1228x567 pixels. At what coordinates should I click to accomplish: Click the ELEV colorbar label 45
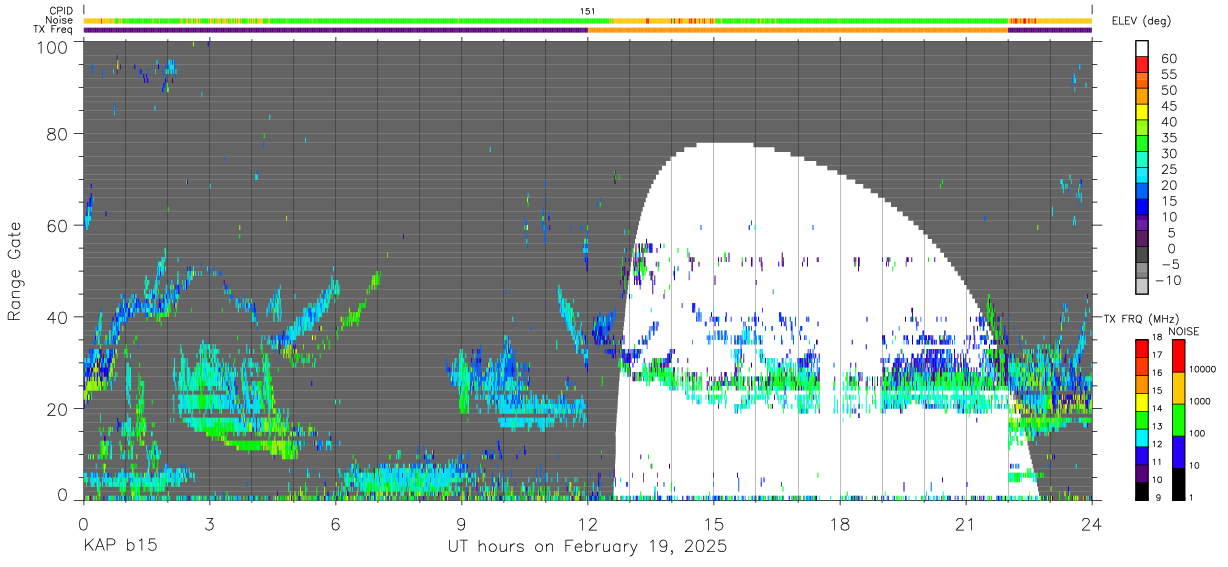(x=1167, y=106)
